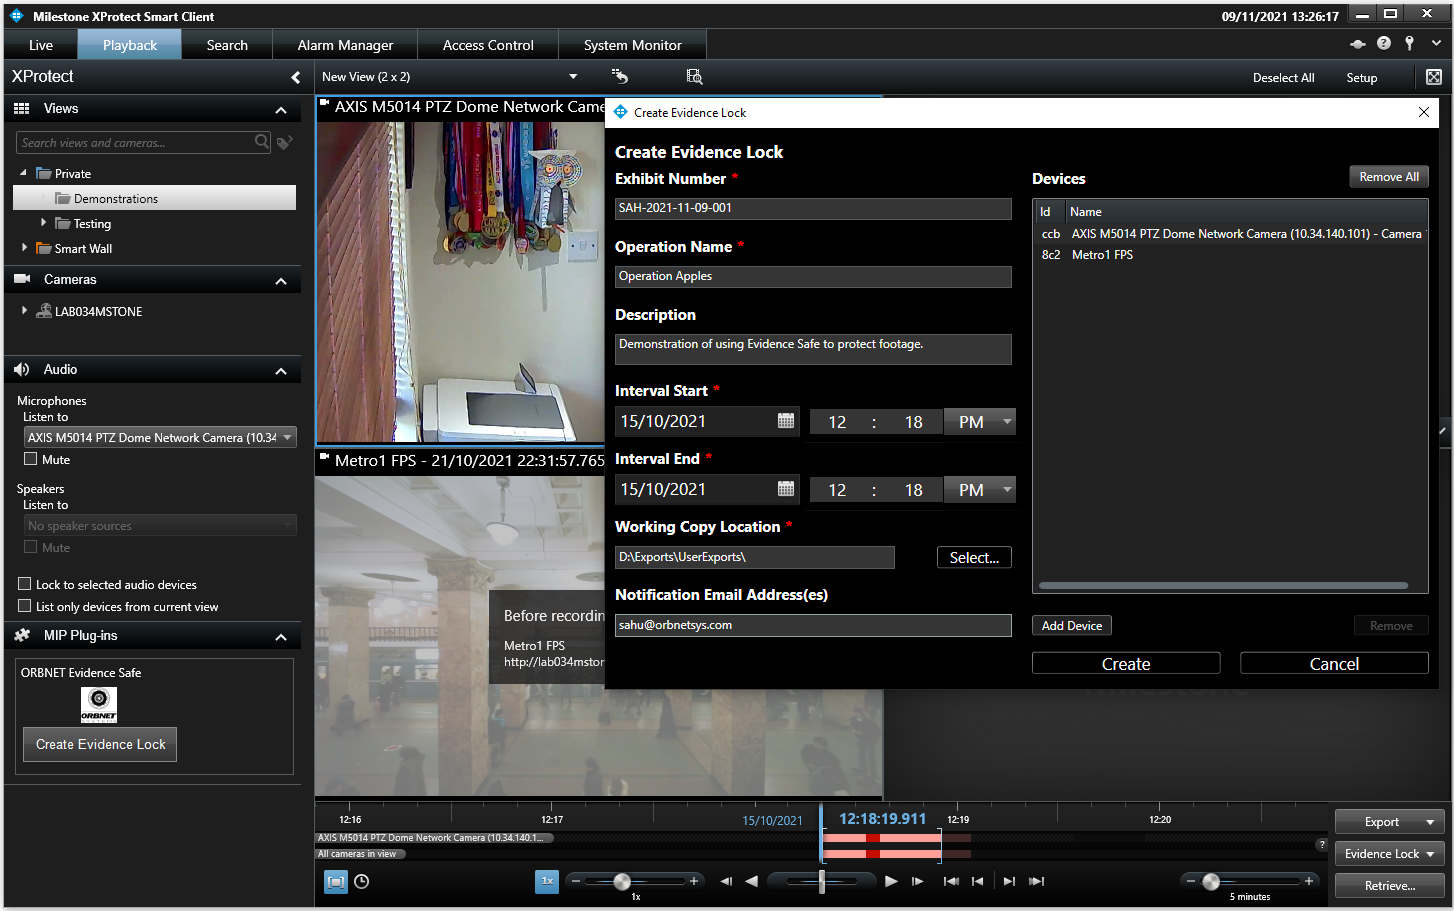Go to previous sequence
The height and width of the screenshot is (911, 1454).
(978, 881)
